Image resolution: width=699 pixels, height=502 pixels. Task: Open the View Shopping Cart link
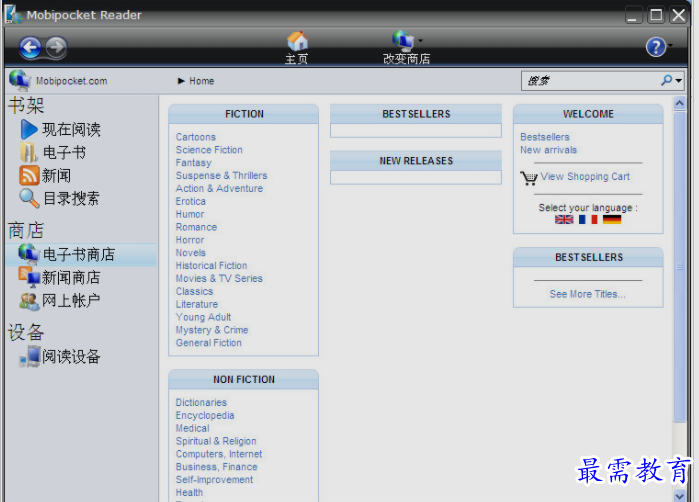pyautogui.click(x=585, y=177)
